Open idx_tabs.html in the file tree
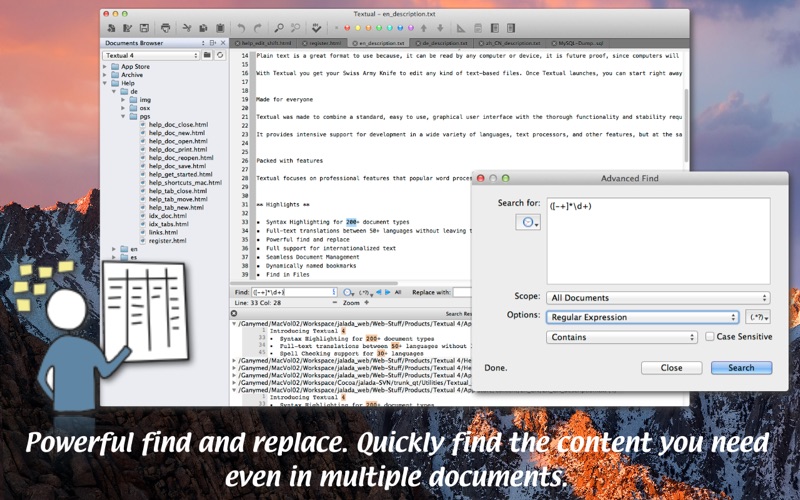The height and width of the screenshot is (500, 800). [168, 224]
